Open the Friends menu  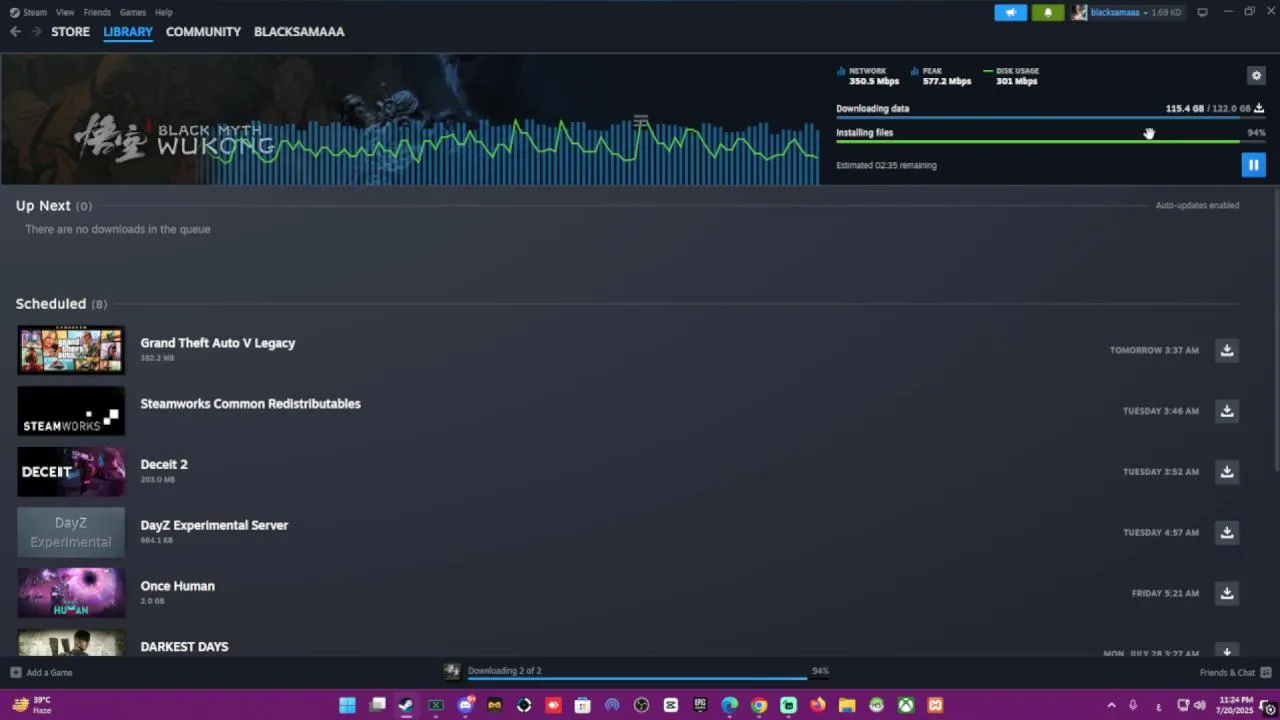coord(97,12)
